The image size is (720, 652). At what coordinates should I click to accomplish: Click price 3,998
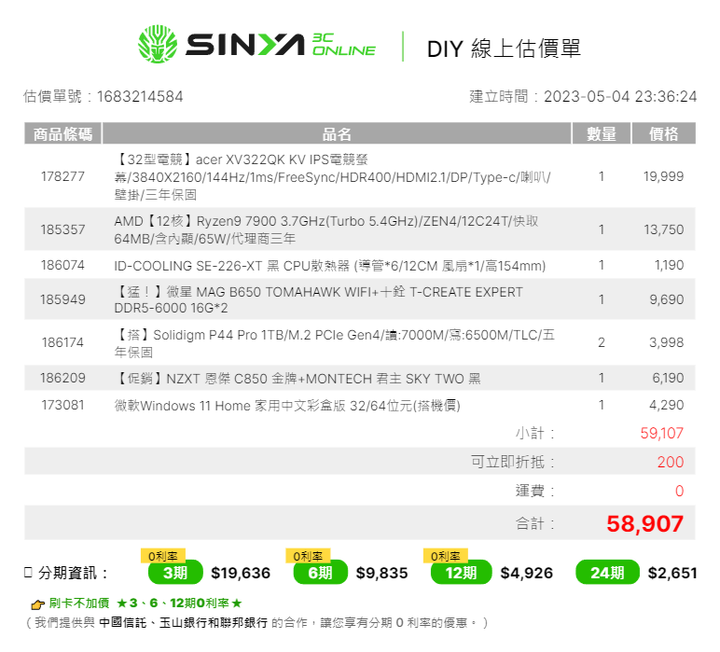tap(666, 343)
